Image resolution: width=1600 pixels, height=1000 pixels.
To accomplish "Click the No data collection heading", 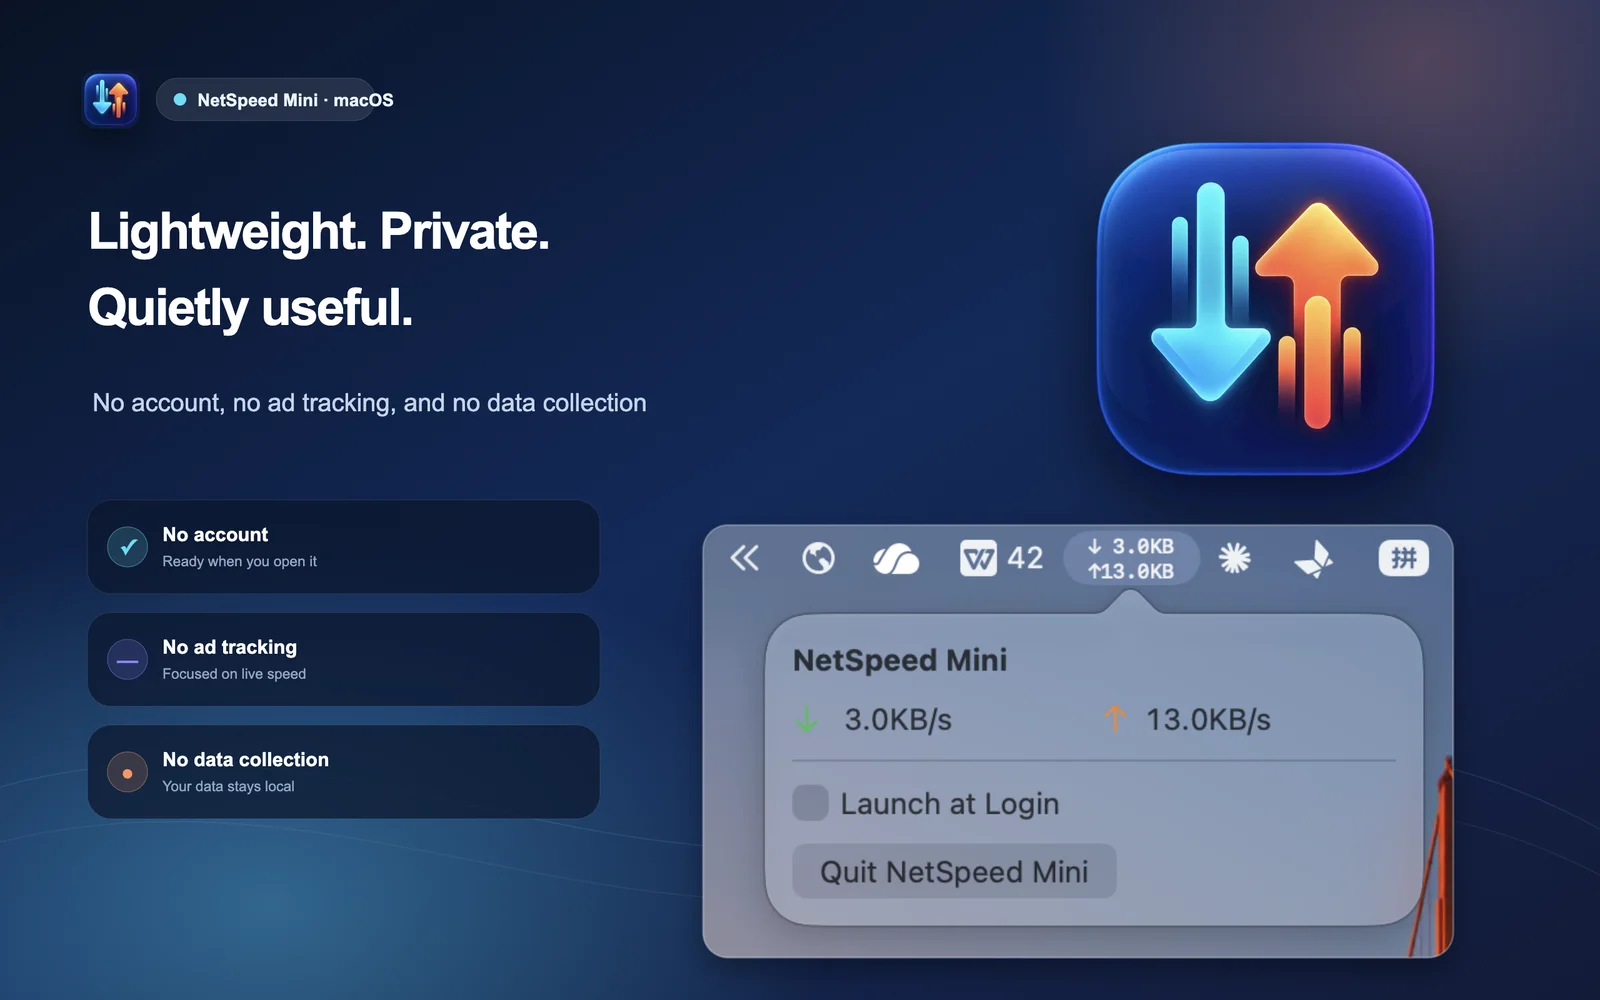I will pos(246,760).
